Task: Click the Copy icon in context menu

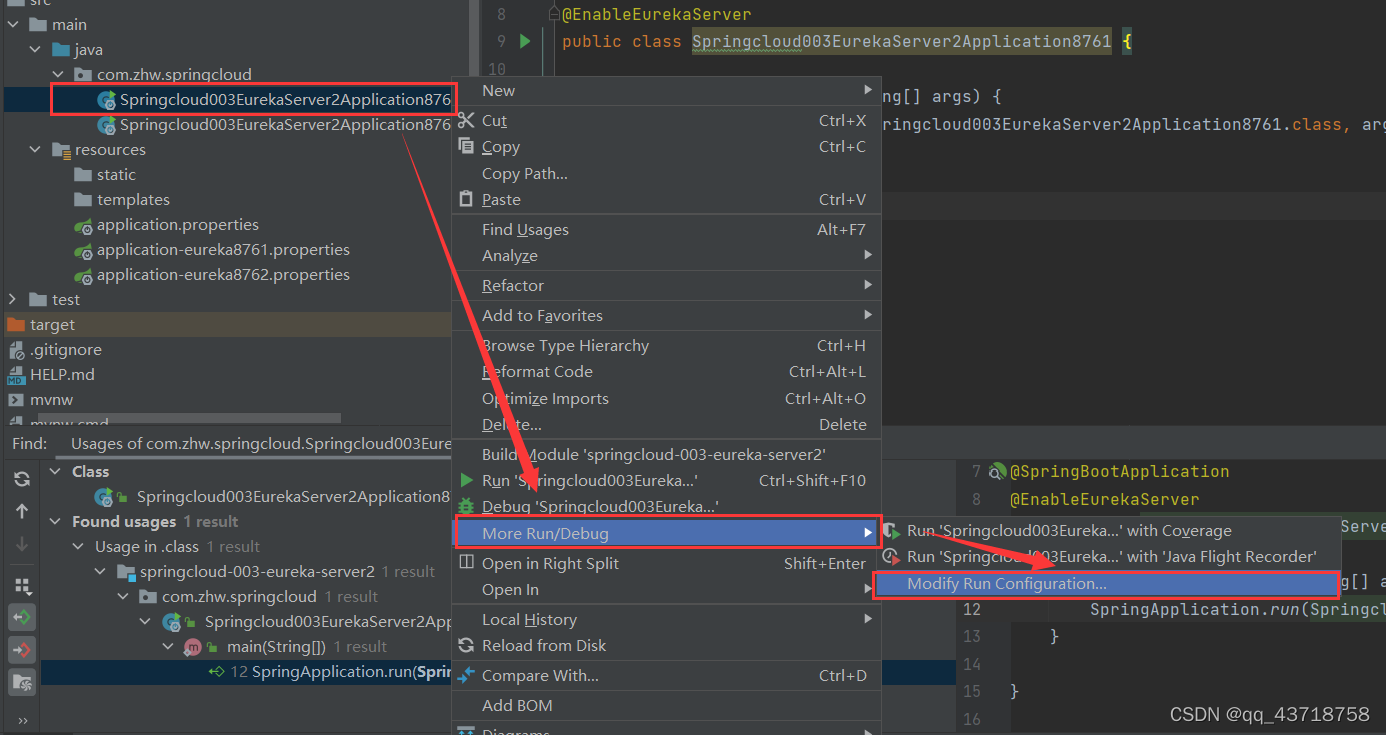Action: coord(466,146)
